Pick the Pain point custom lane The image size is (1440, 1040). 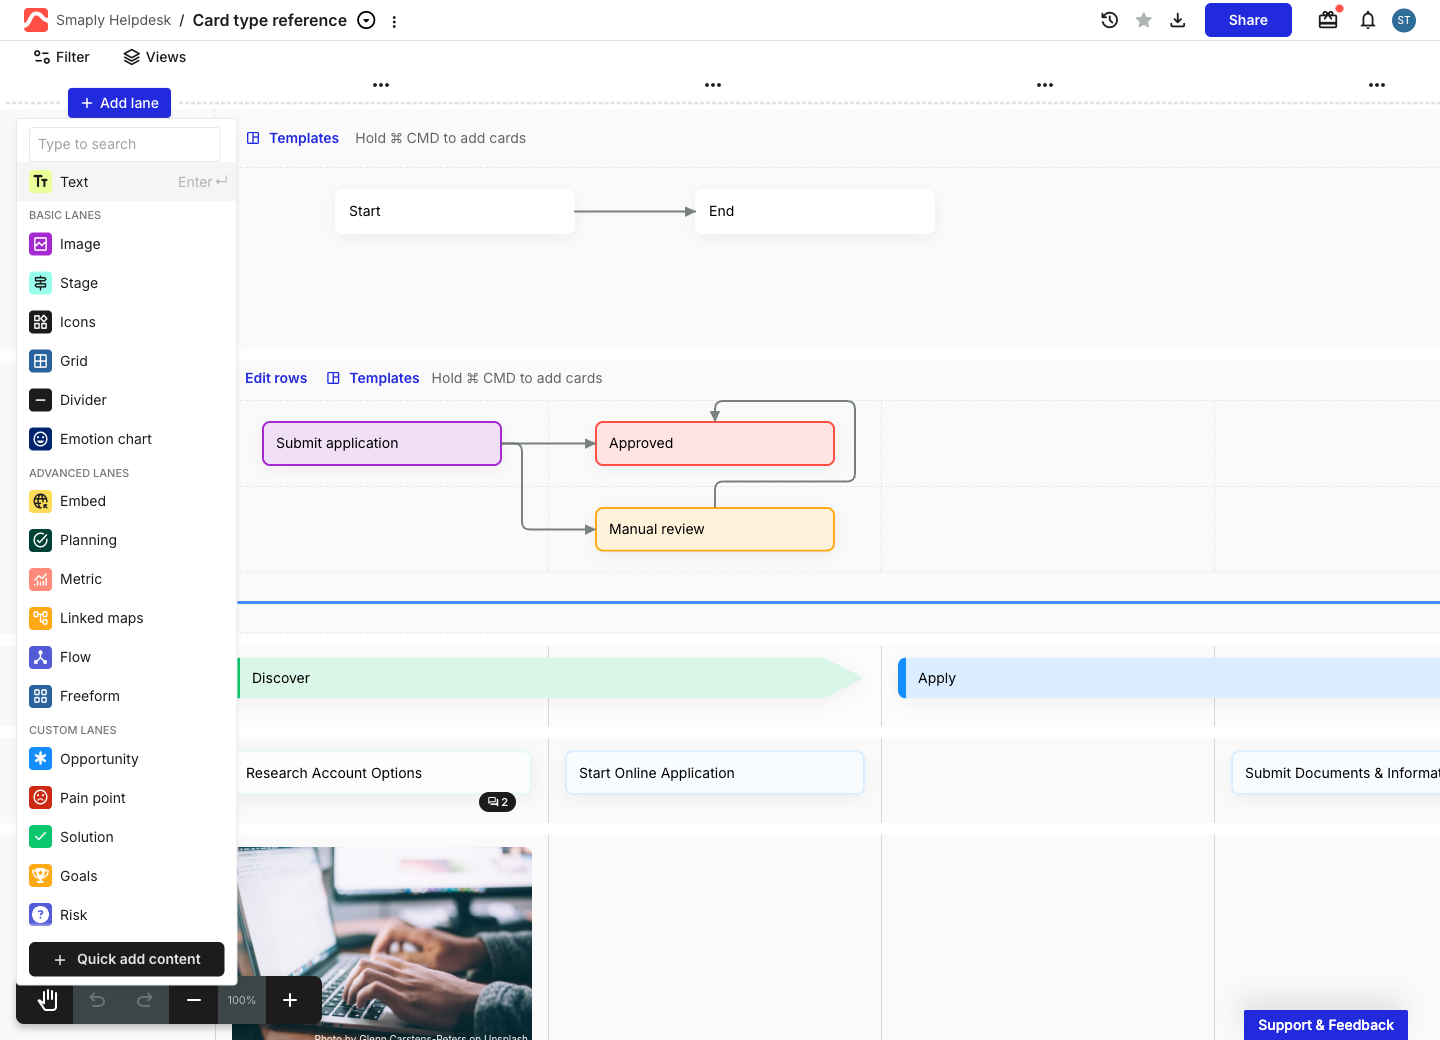point(127,798)
